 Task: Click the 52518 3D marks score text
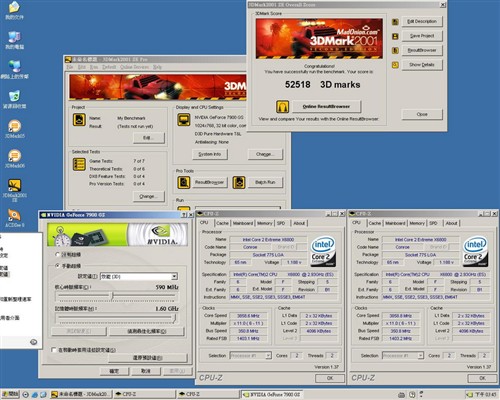click(322, 85)
